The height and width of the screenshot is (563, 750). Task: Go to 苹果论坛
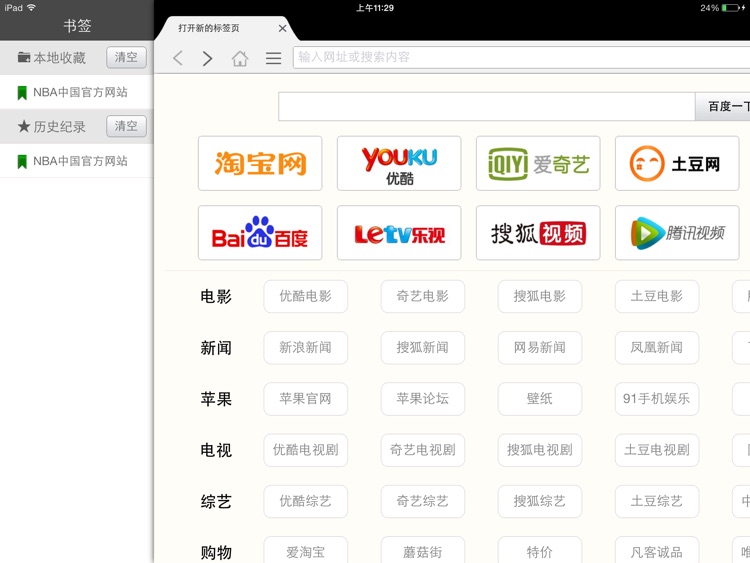[423, 399]
